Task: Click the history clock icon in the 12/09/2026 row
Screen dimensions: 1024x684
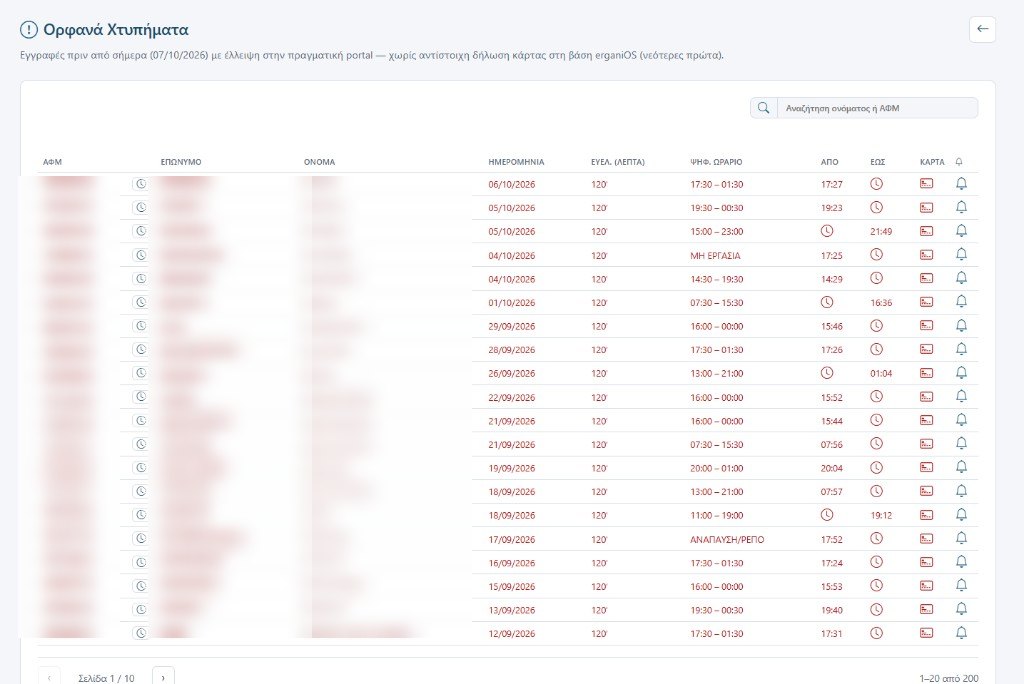Action: [x=140, y=633]
